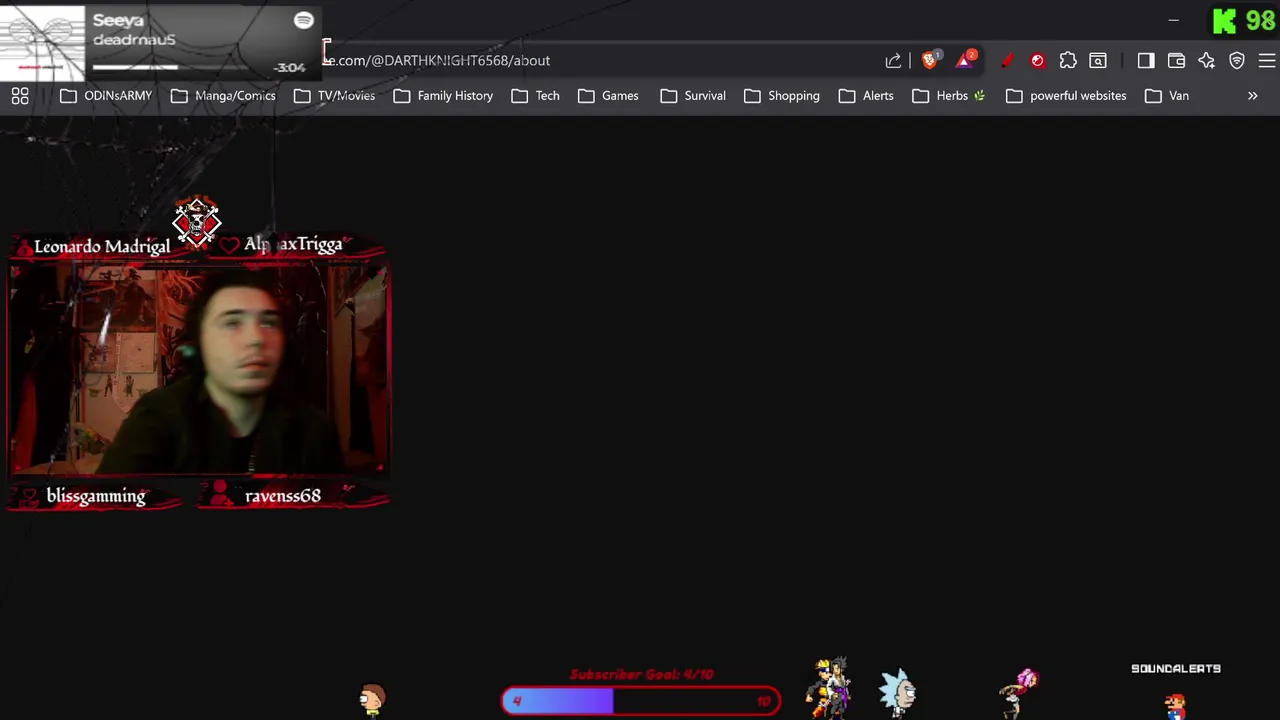This screenshot has width=1280, height=720.
Task: Open the Manga/Comics bookmark folder
Action: [x=223, y=96]
